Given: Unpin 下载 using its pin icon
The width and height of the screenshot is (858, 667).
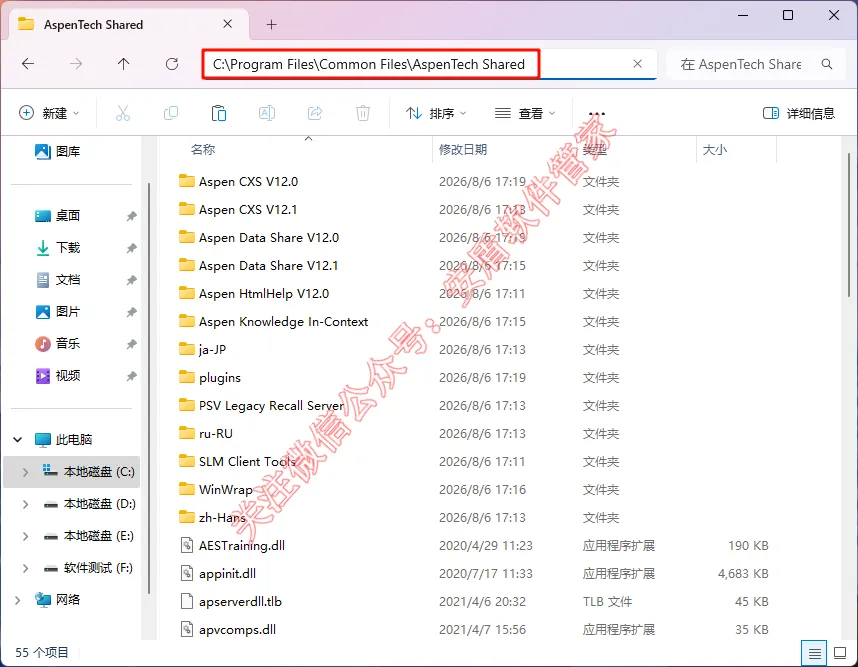Looking at the screenshot, I should tap(131, 248).
